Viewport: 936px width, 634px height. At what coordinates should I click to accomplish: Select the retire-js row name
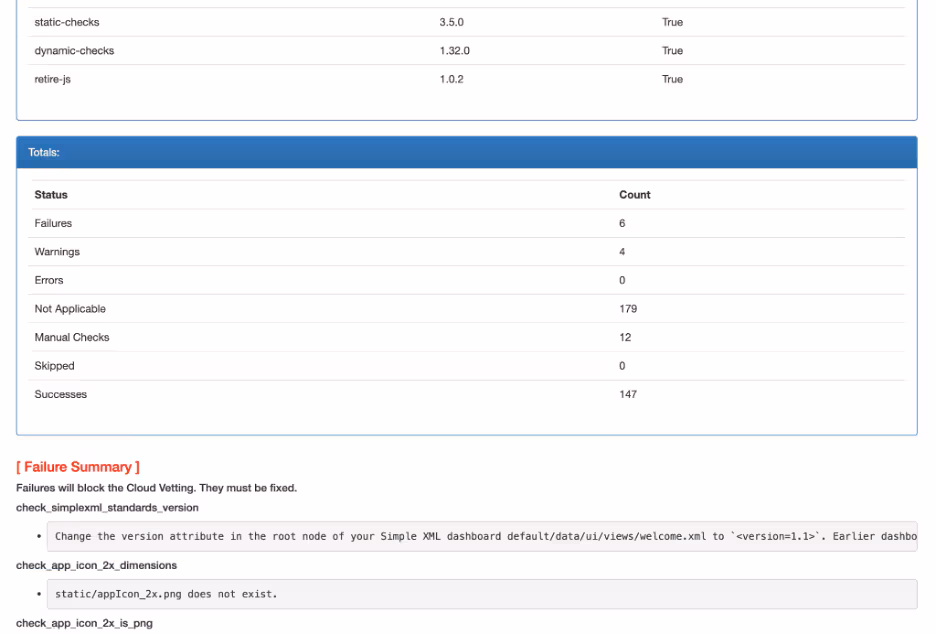click(52, 80)
